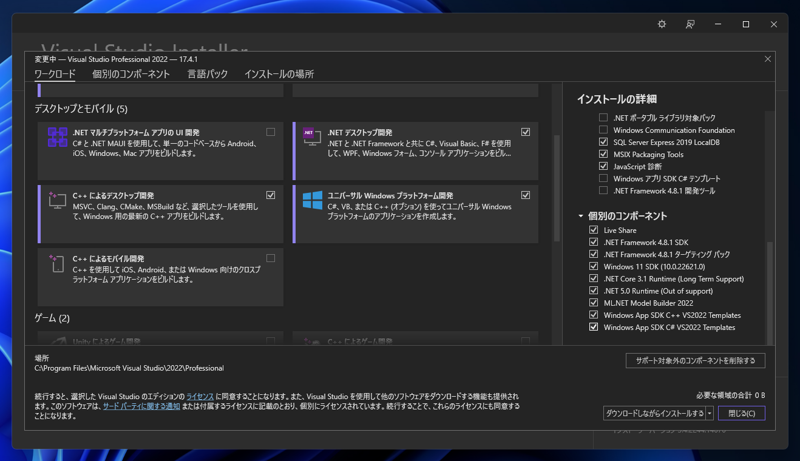This screenshot has height=461, width=800.
Task: Uncheck ML.NET Model Builder 2022 checkbox
Action: [x=593, y=303]
